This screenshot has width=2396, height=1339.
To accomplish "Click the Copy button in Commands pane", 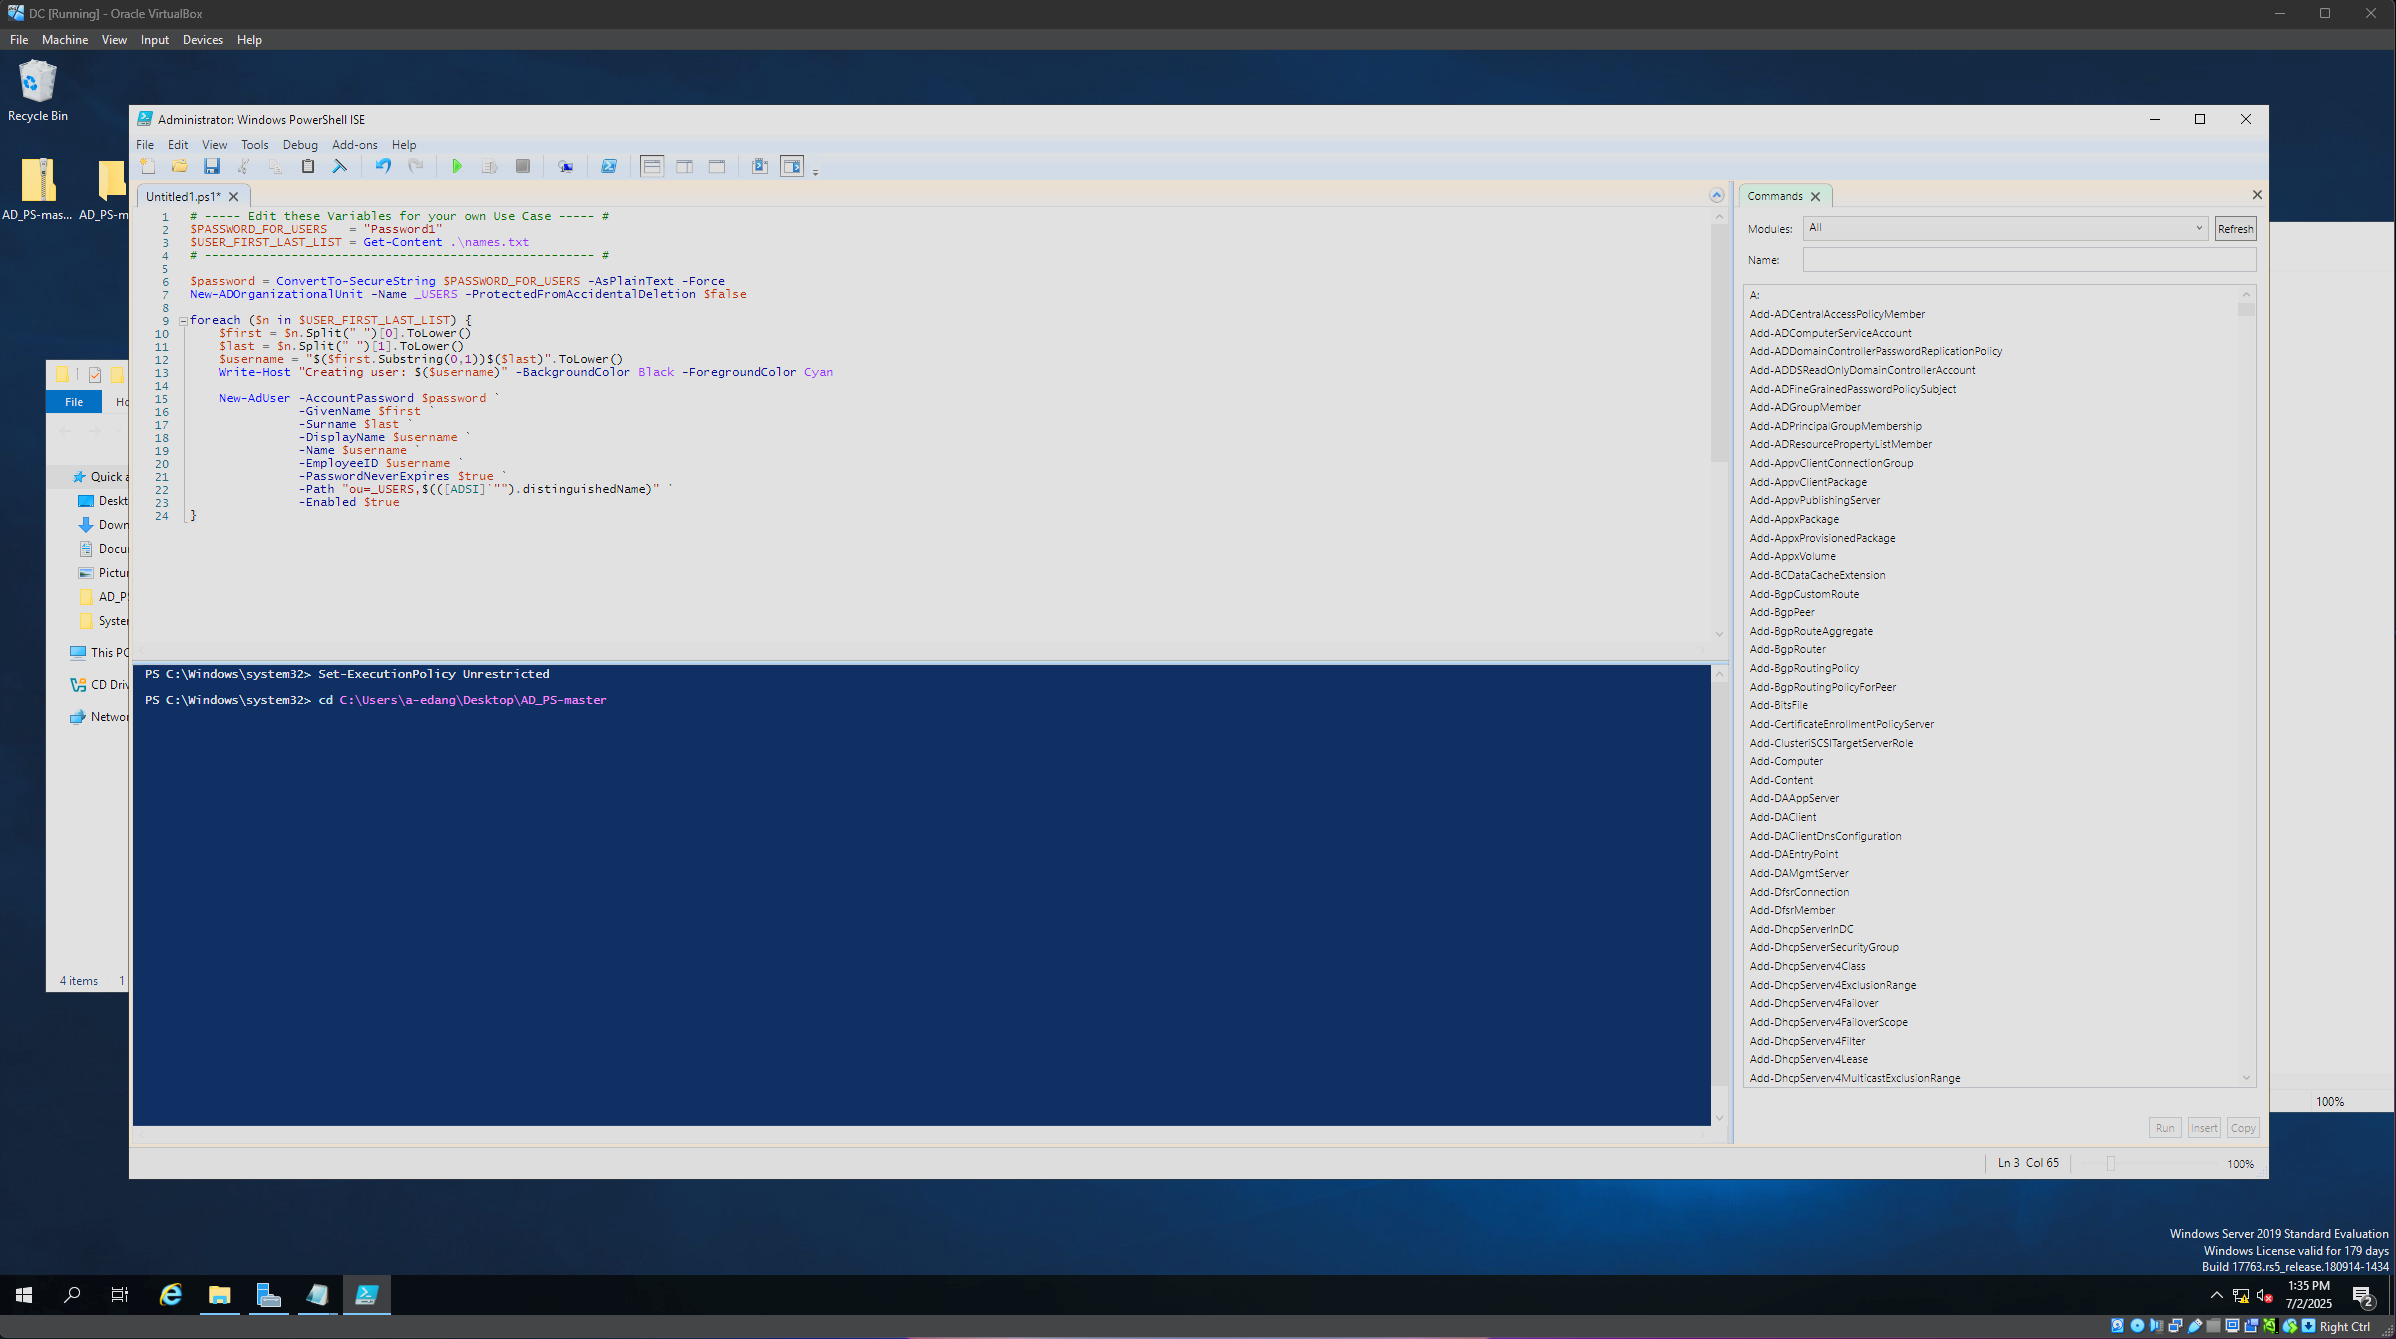I will (2243, 1128).
